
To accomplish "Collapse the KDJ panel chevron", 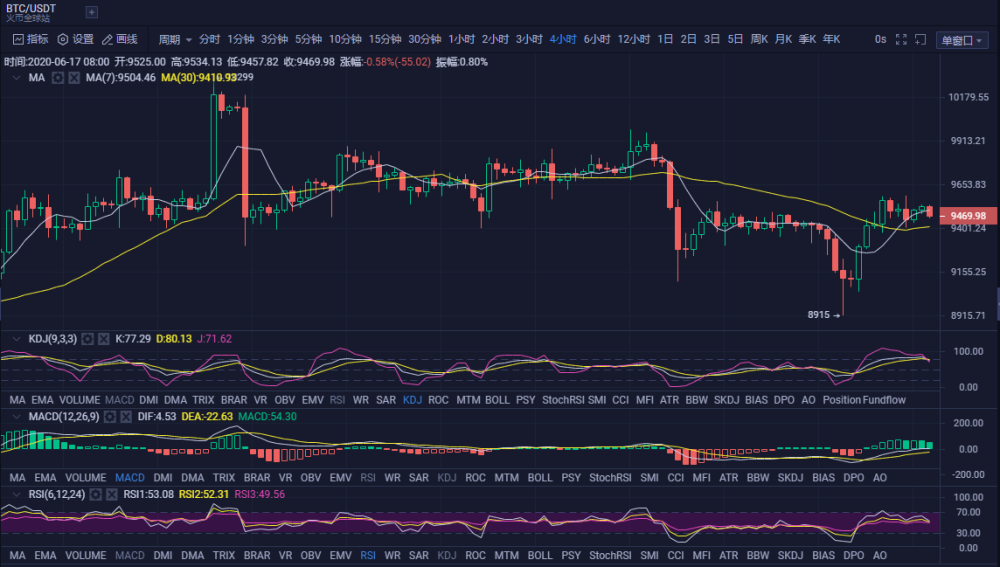I will 17,339.
